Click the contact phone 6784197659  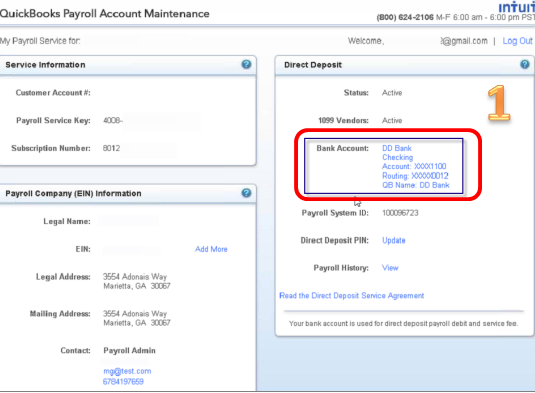[123, 381]
